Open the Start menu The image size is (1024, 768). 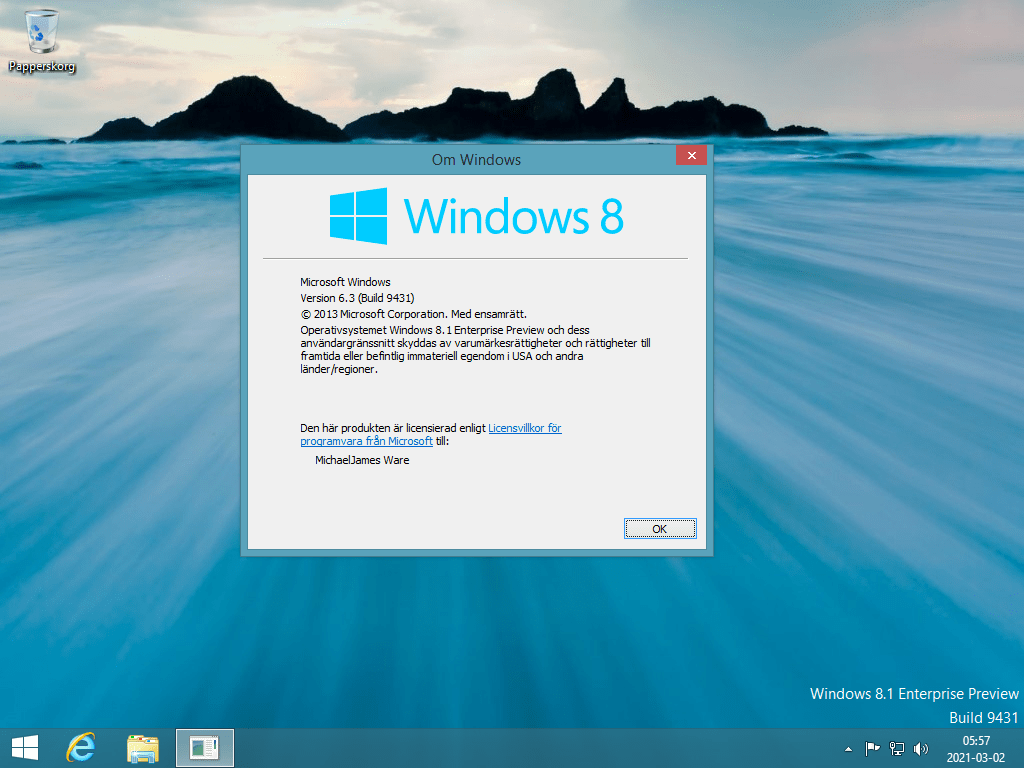(x=23, y=747)
